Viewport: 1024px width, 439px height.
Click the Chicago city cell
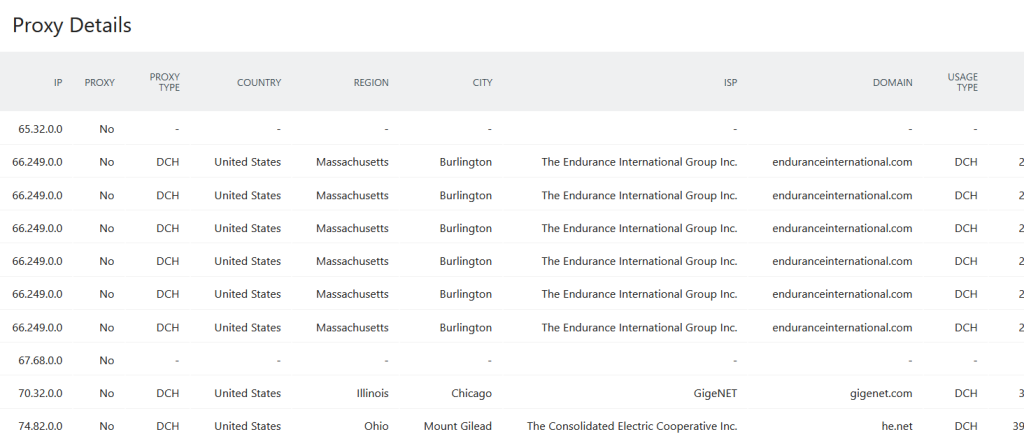point(472,393)
